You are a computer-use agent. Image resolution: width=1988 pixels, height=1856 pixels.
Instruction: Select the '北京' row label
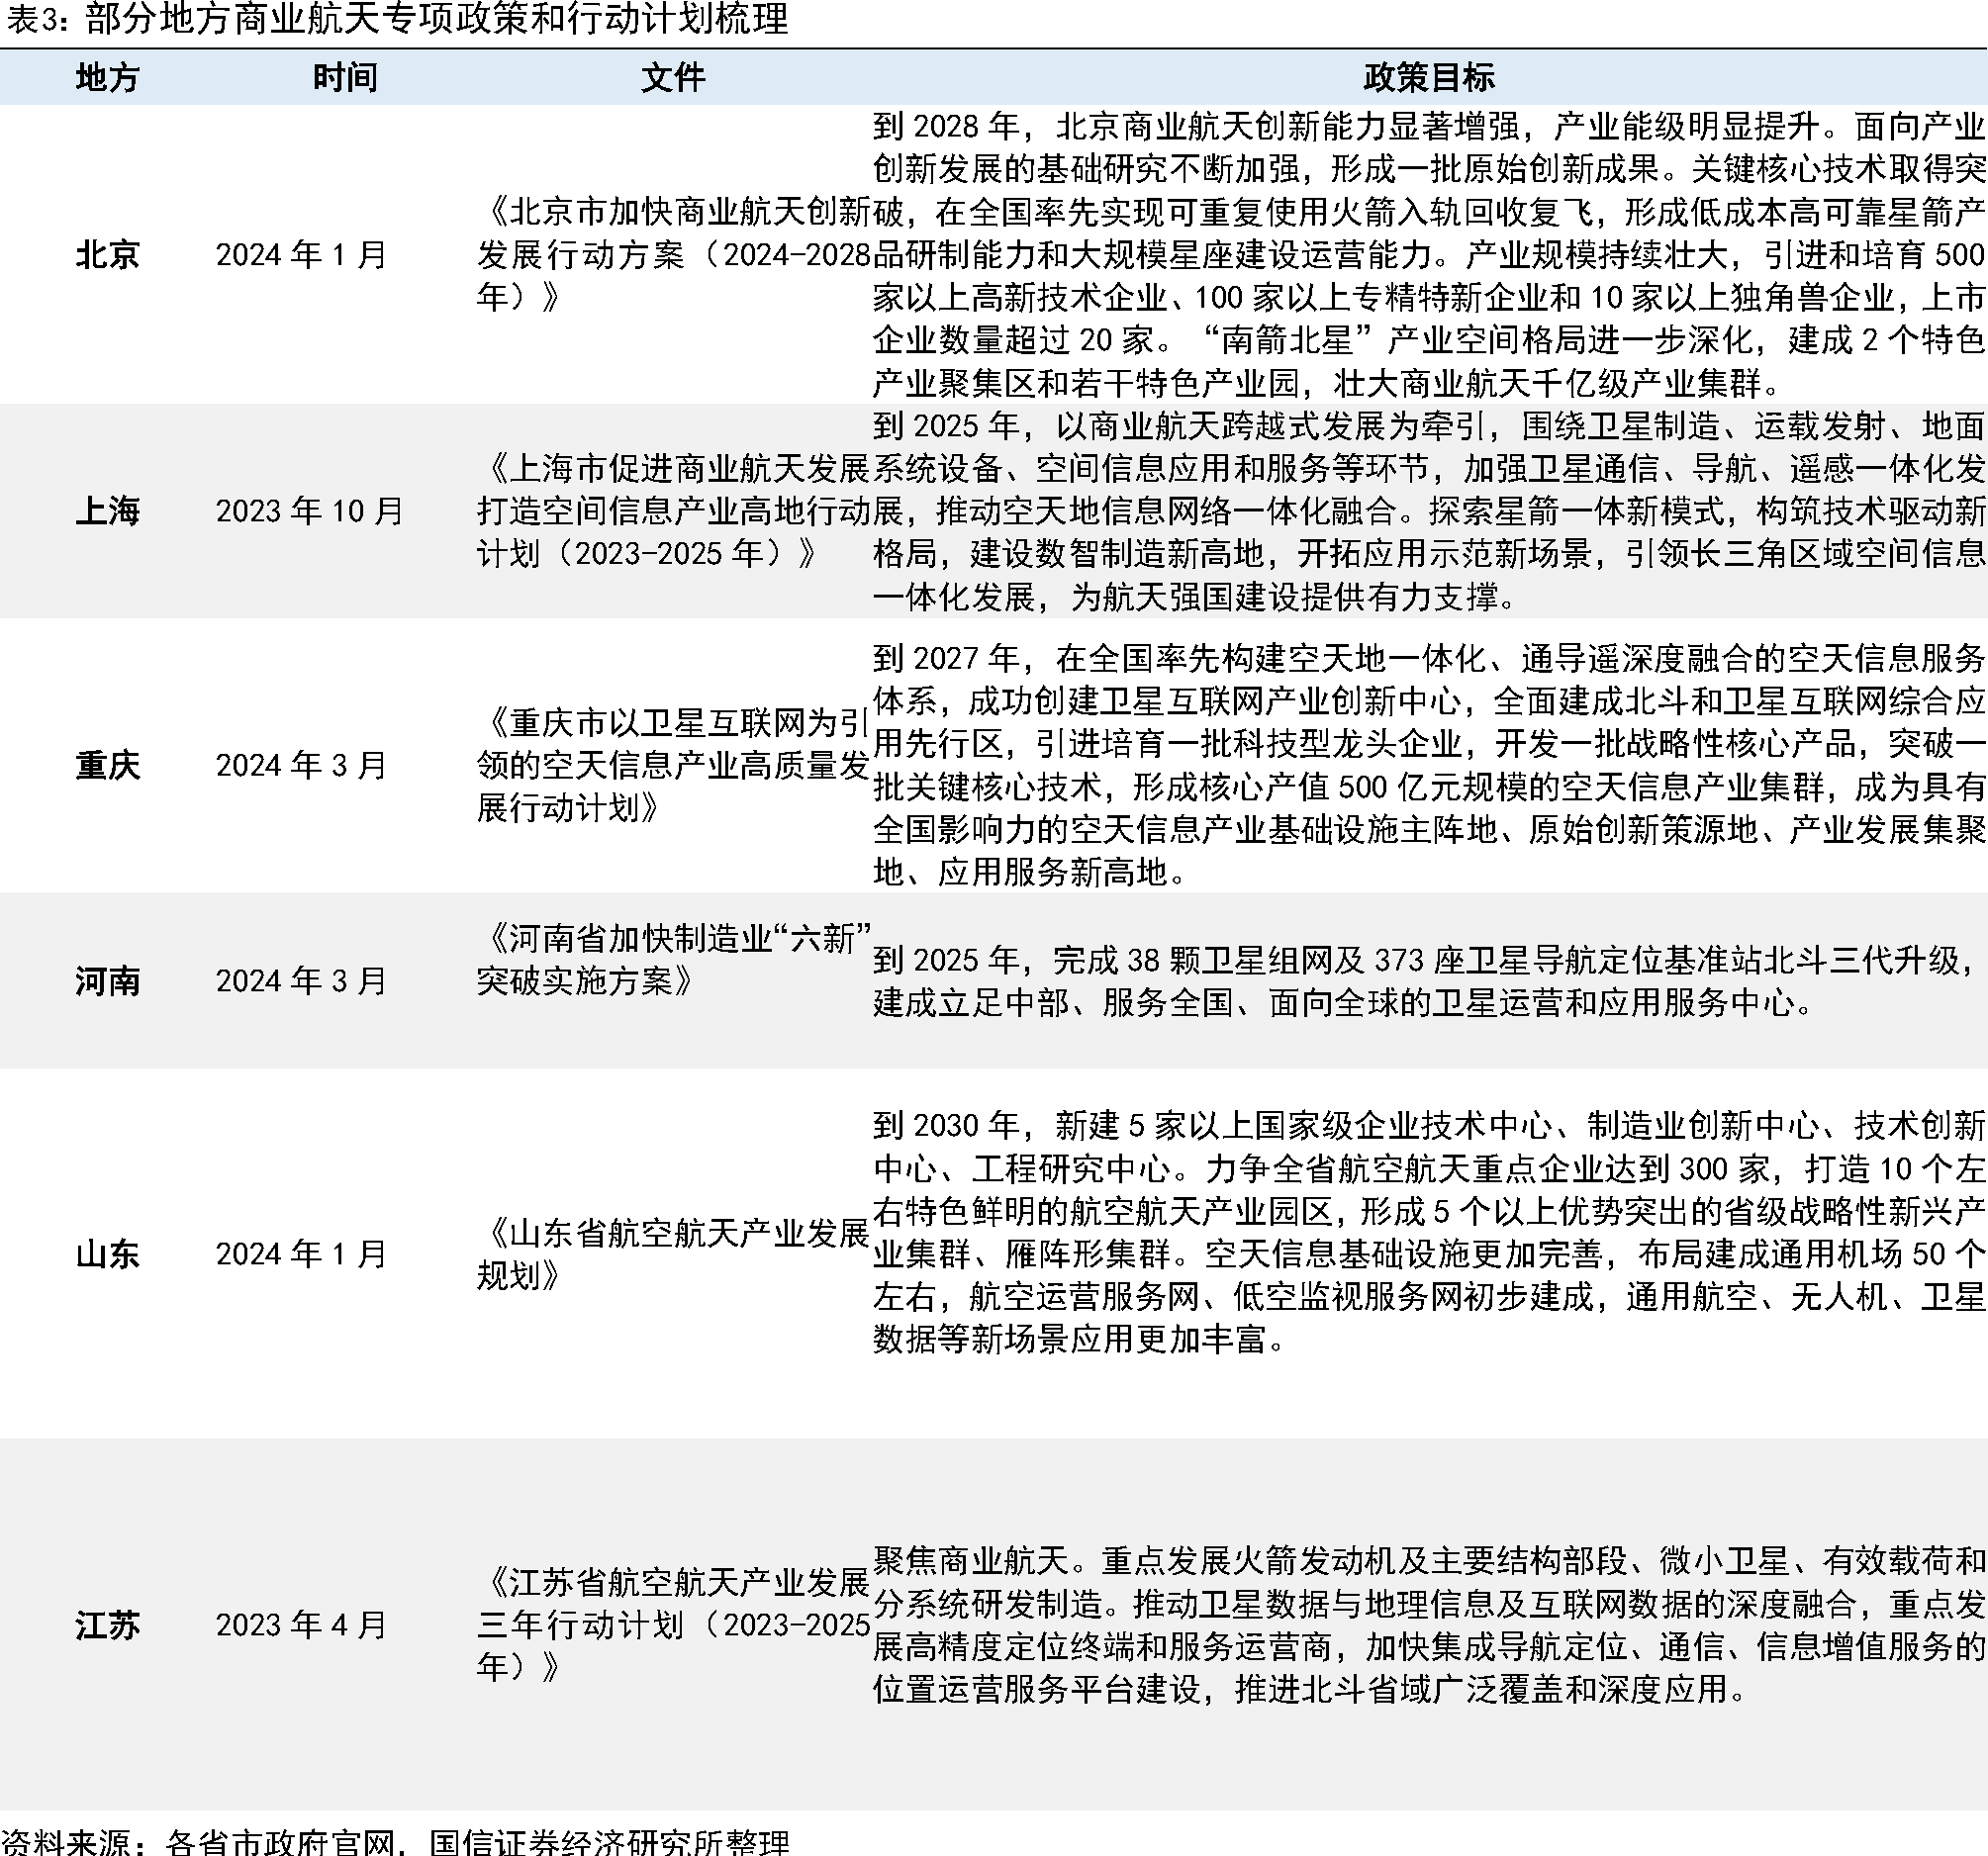[x=107, y=255]
